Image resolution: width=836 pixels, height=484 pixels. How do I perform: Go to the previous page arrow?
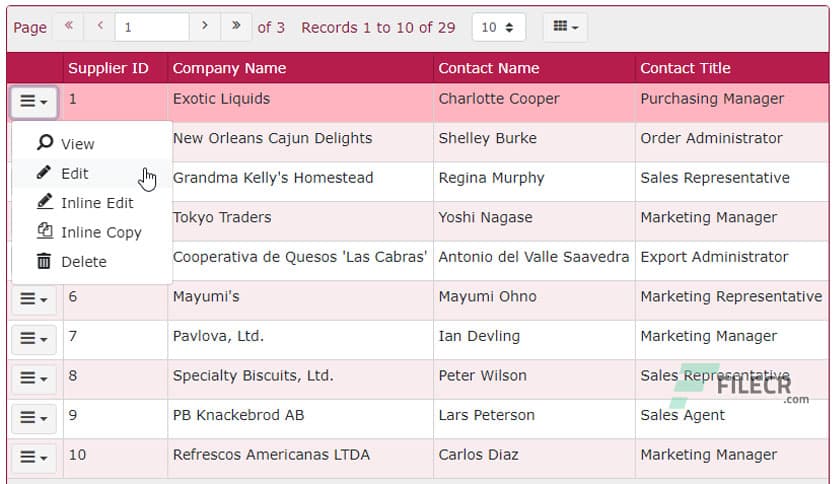click(100, 27)
